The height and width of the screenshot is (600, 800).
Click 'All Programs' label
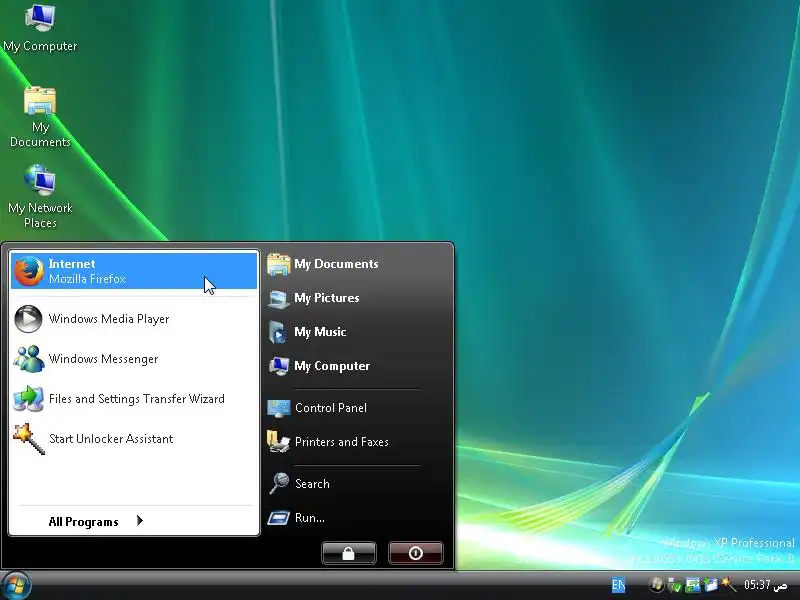pyautogui.click(x=83, y=521)
